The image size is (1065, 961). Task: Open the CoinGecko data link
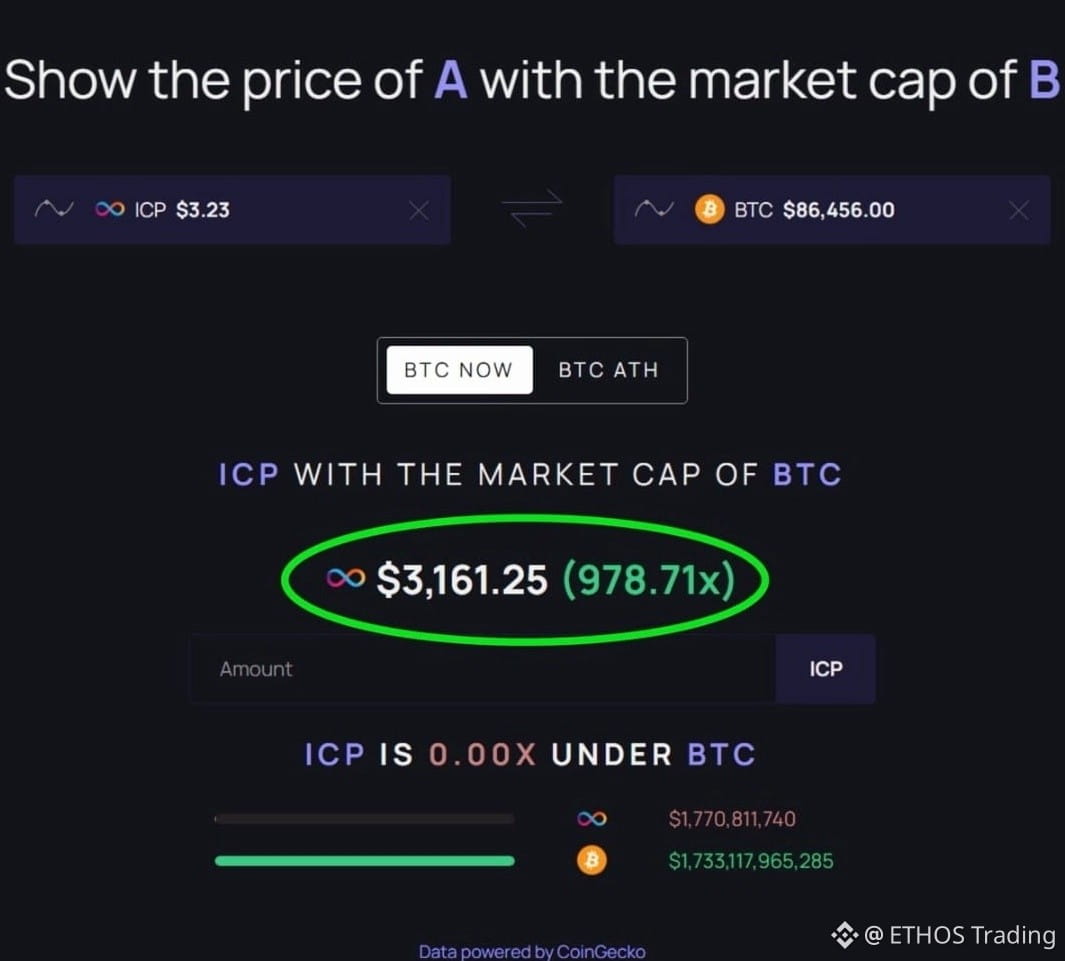(532, 951)
